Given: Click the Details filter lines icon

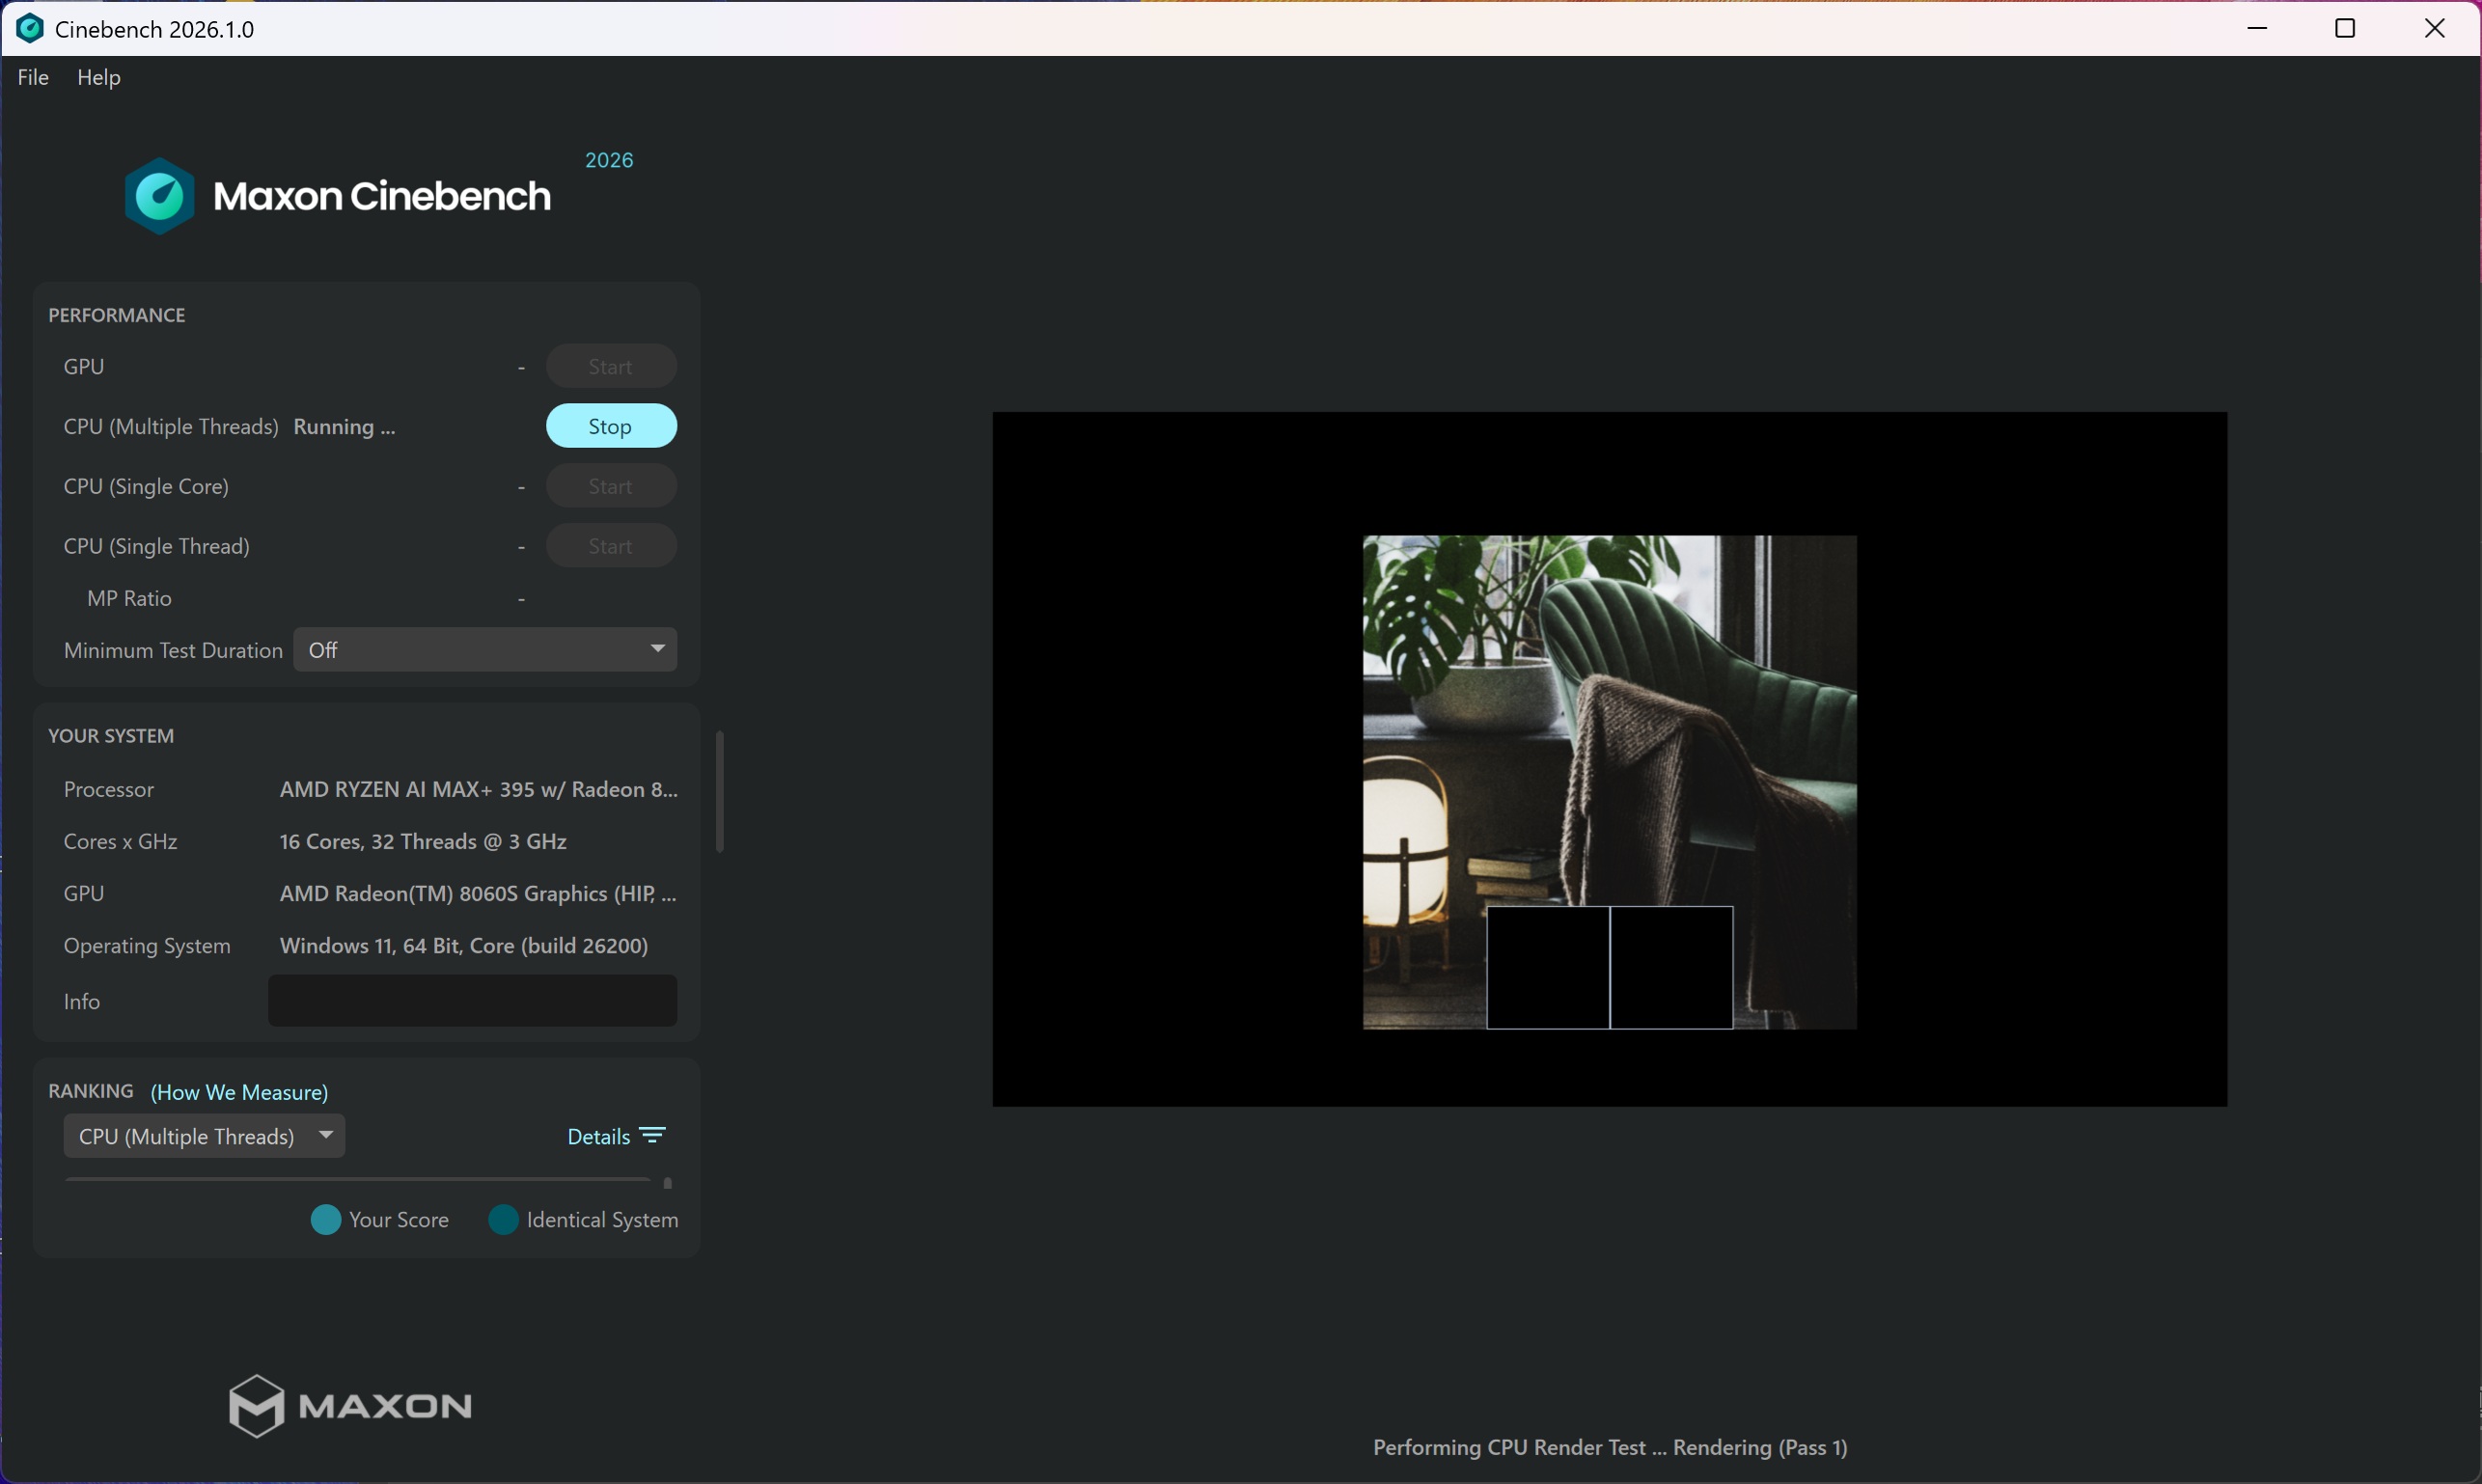Looking at the screenshot, I should tap(653, 1136).
